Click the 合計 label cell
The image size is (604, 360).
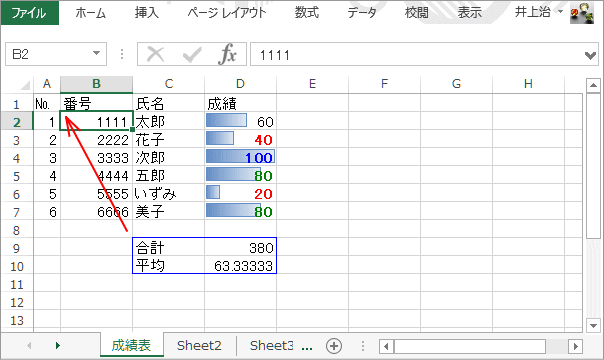click(169, 248)
